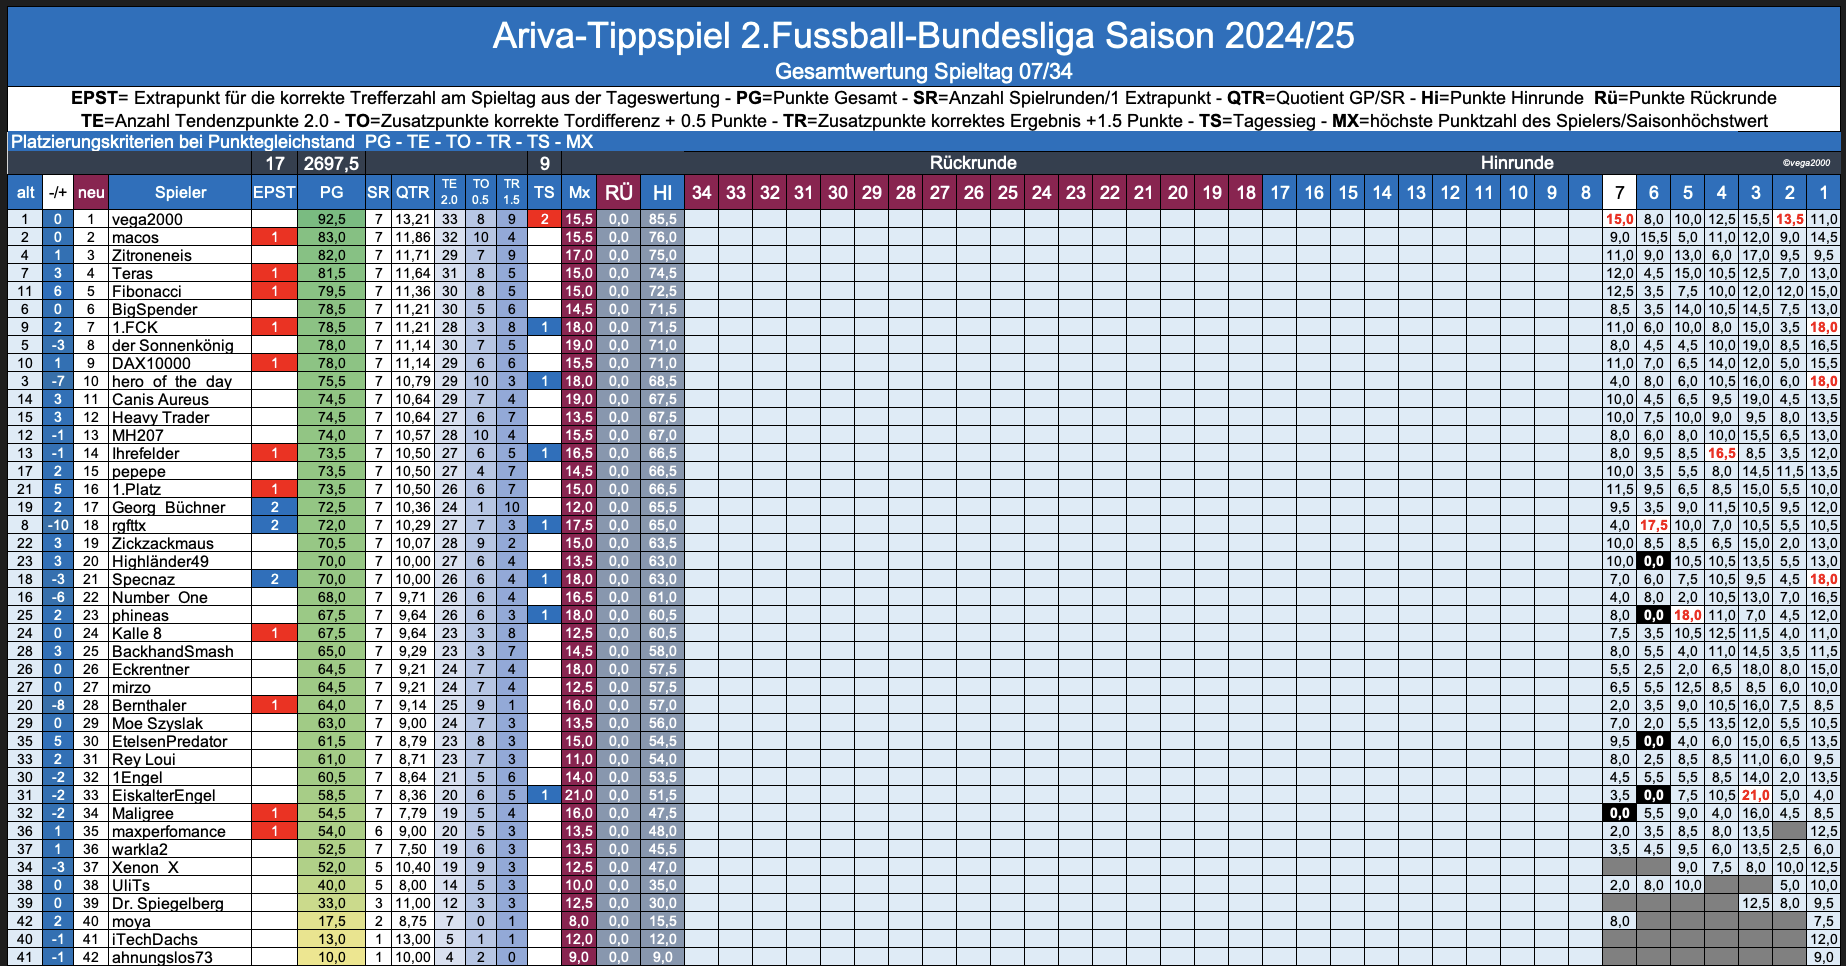Click Zitroneneis's PG value '82,0'
Viewport: 1846px width, 966px height.
331,255
